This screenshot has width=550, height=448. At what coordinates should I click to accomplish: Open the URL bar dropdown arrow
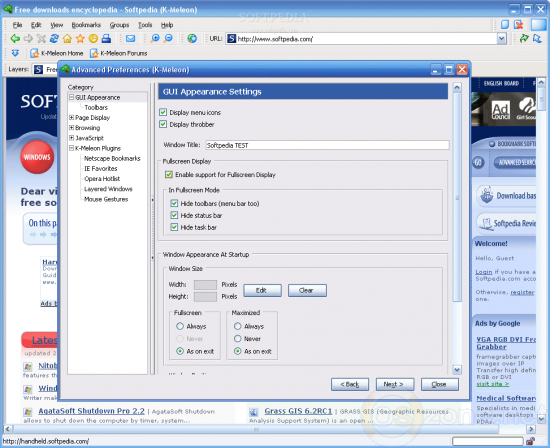(x=502, y=39)
